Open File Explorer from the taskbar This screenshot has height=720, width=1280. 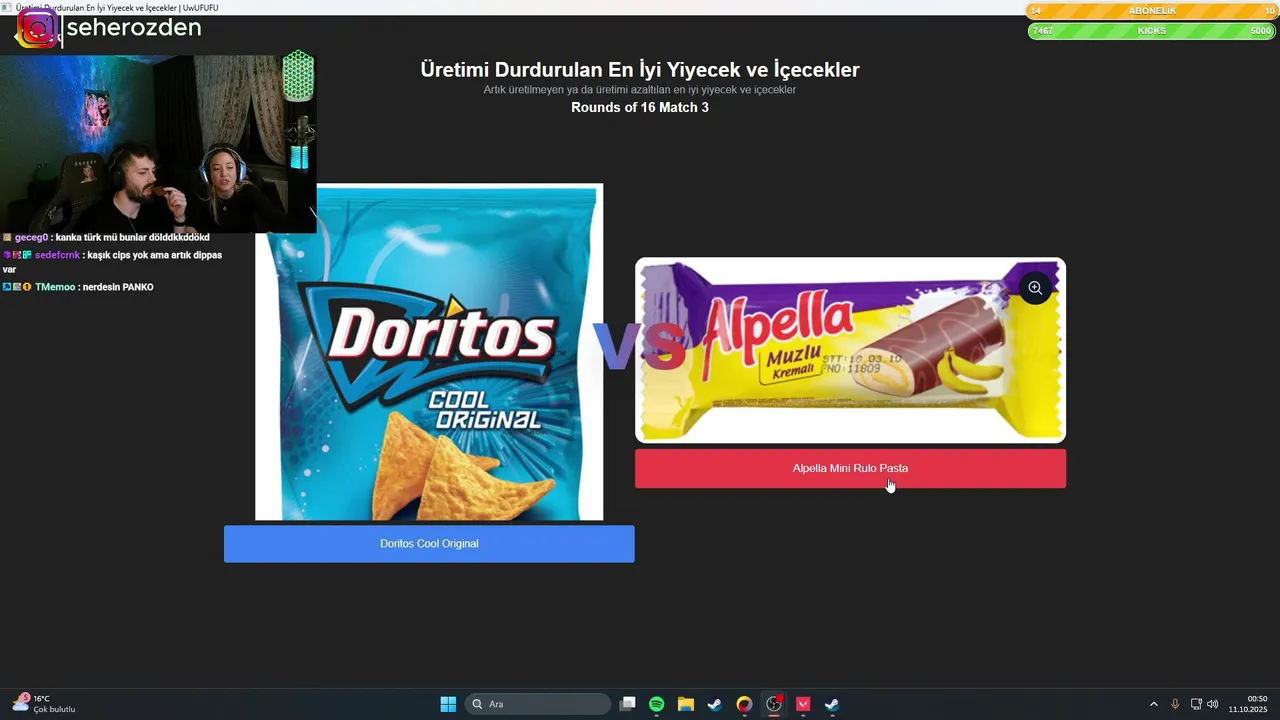[686, 704]
